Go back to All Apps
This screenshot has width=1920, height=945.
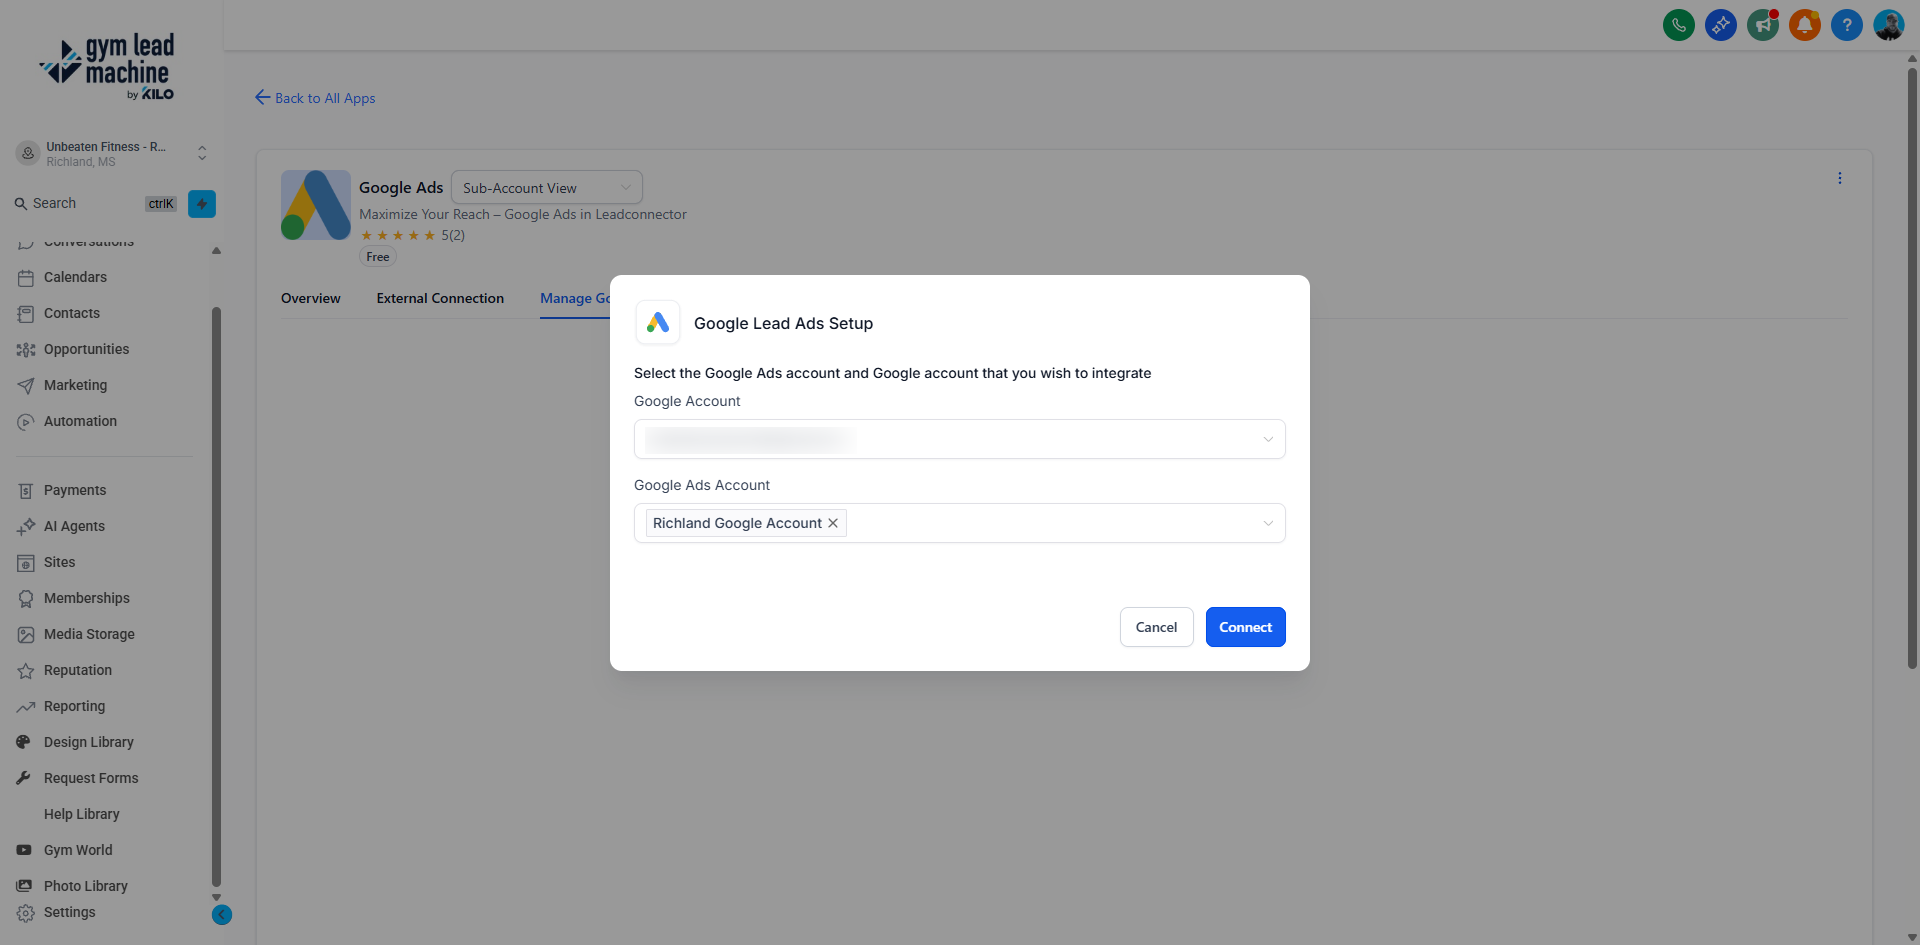point(316,98)
